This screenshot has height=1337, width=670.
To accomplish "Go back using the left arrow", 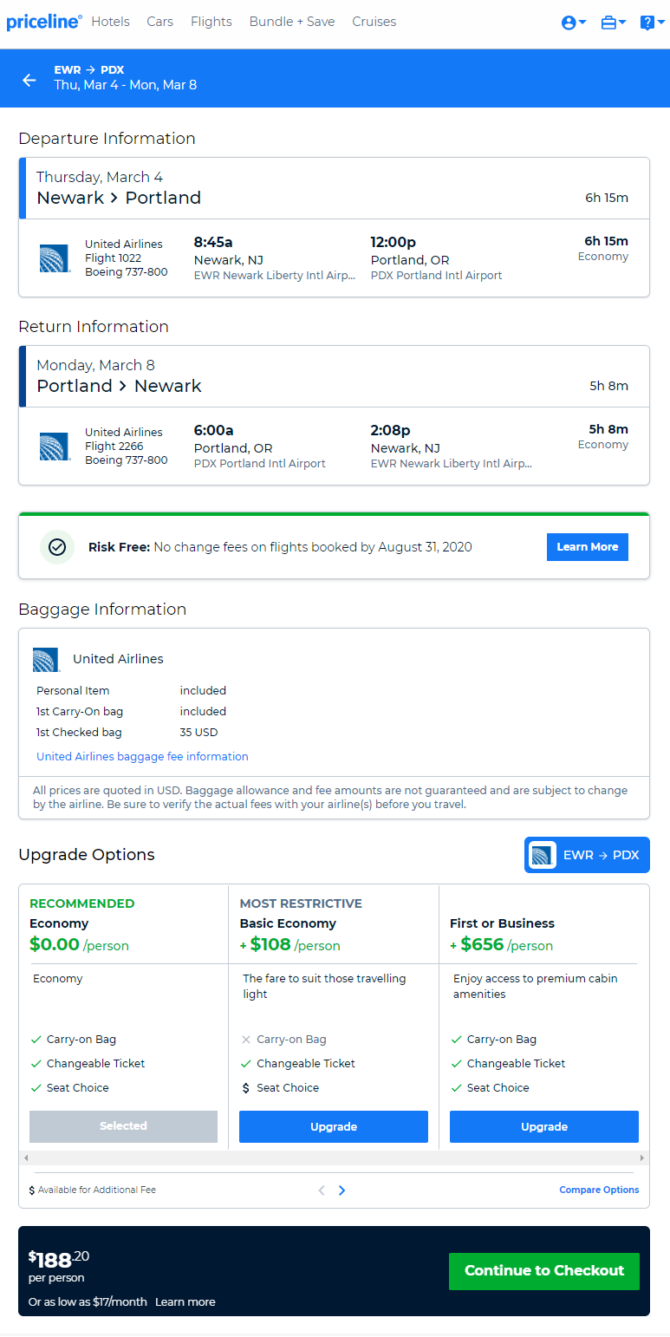I will 29,80.
